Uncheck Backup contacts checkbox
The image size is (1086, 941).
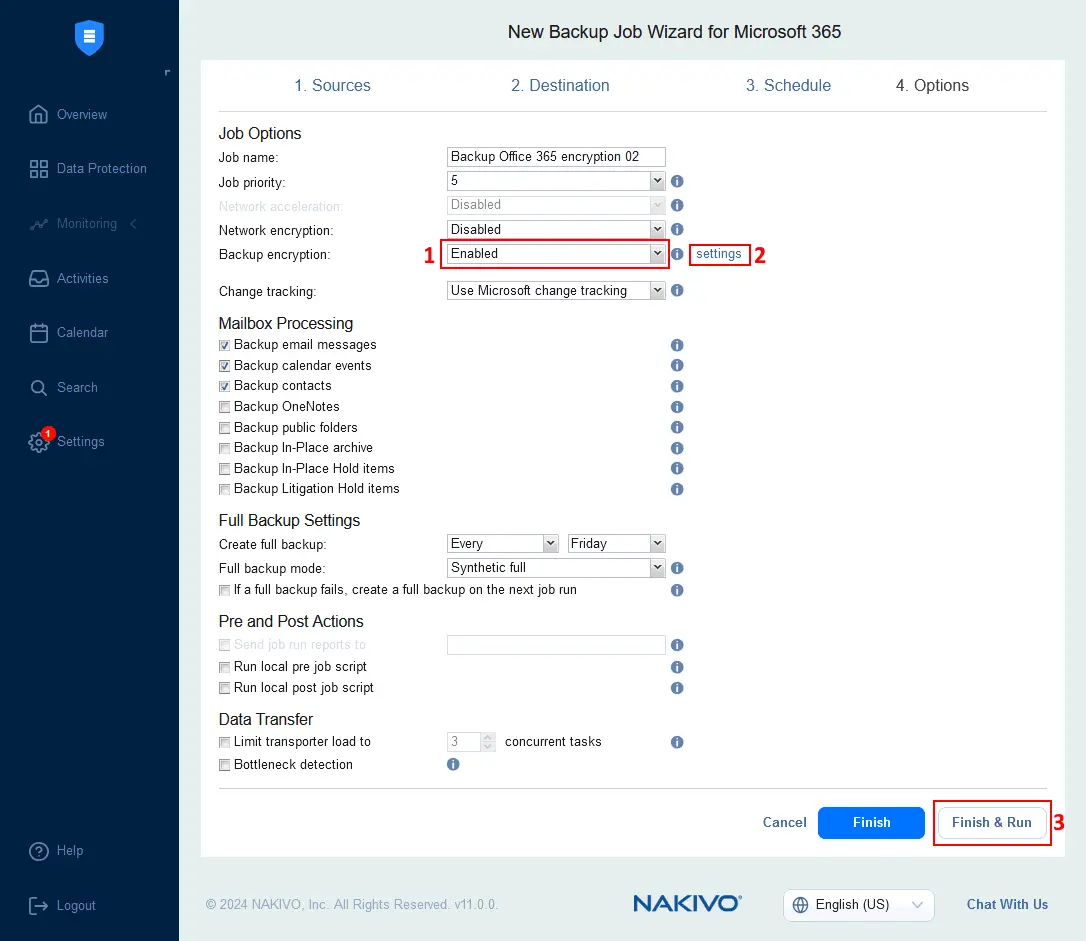coord(224,386)
